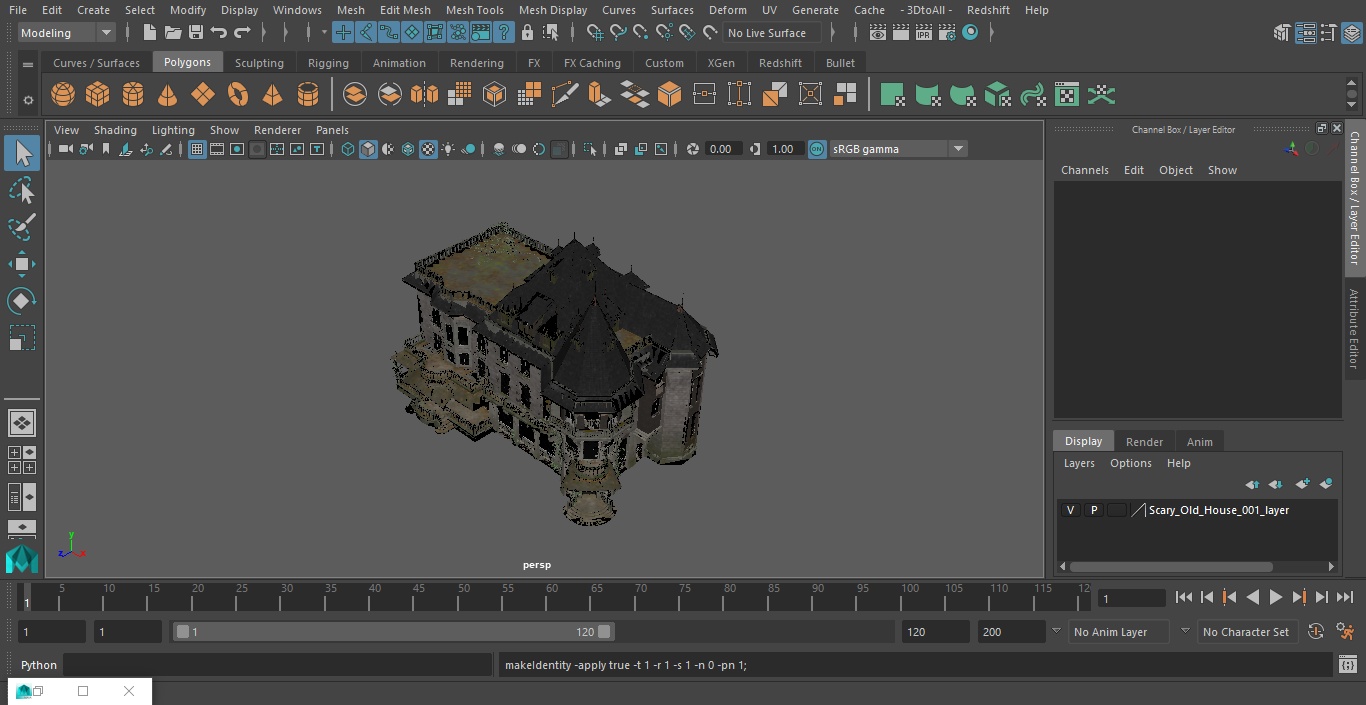The width and height of the screenshot is (1366, 705).
Task: Click frame 60 on the timeline
Action: pyautogui.click(x=552, y=597)
